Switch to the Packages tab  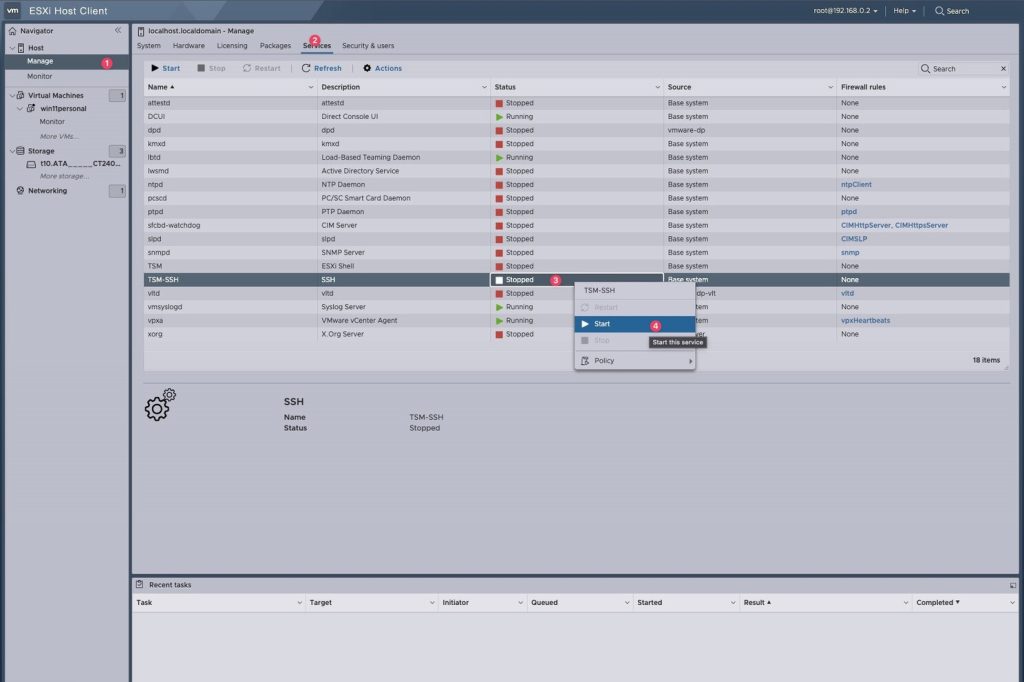click(275, 46)
